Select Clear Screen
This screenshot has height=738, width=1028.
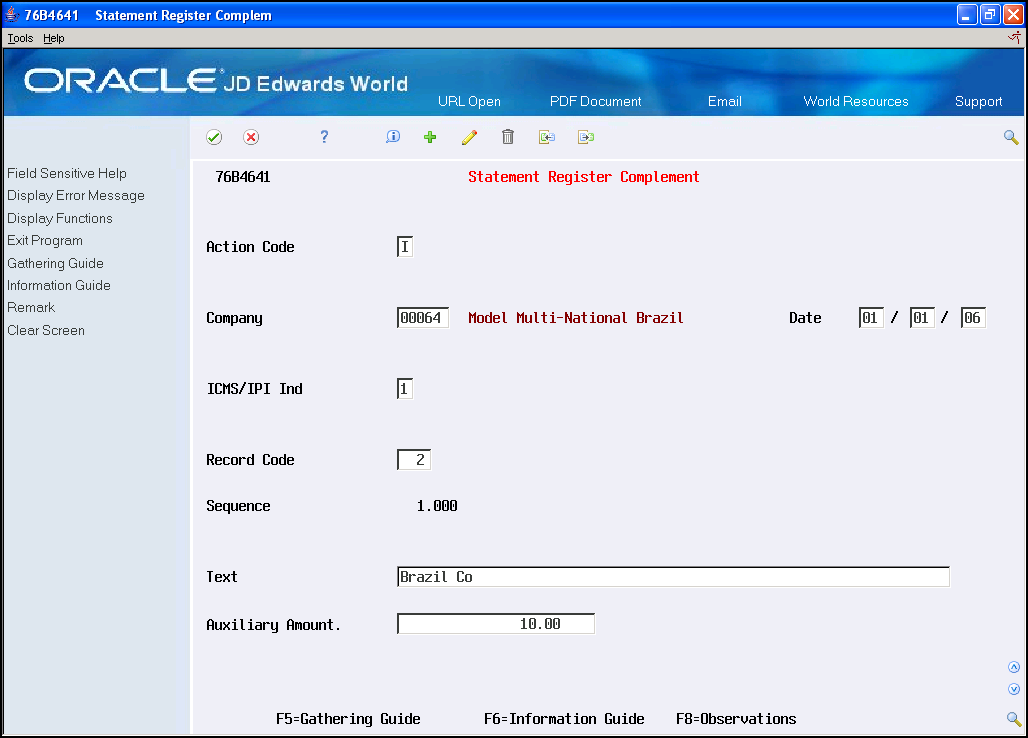pyautogui.click(x=46, y=330)
